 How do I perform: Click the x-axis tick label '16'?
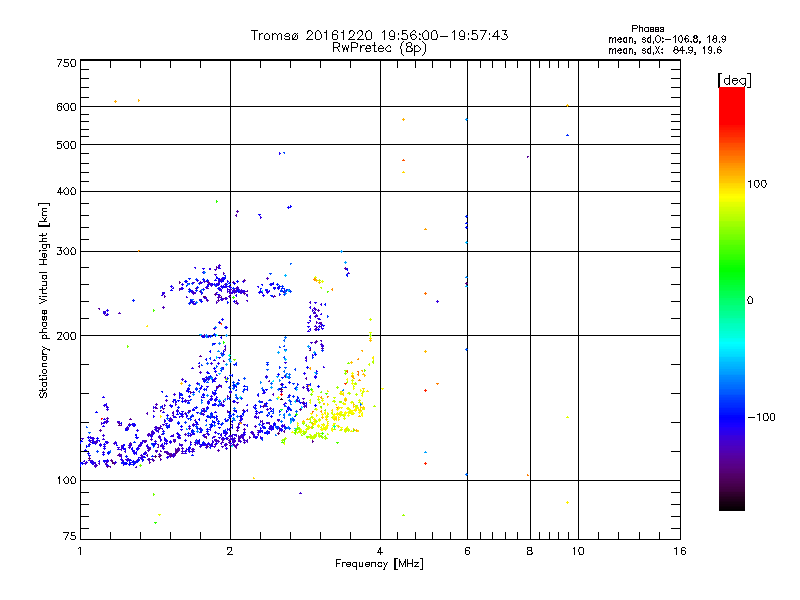(x=680, y=551)
